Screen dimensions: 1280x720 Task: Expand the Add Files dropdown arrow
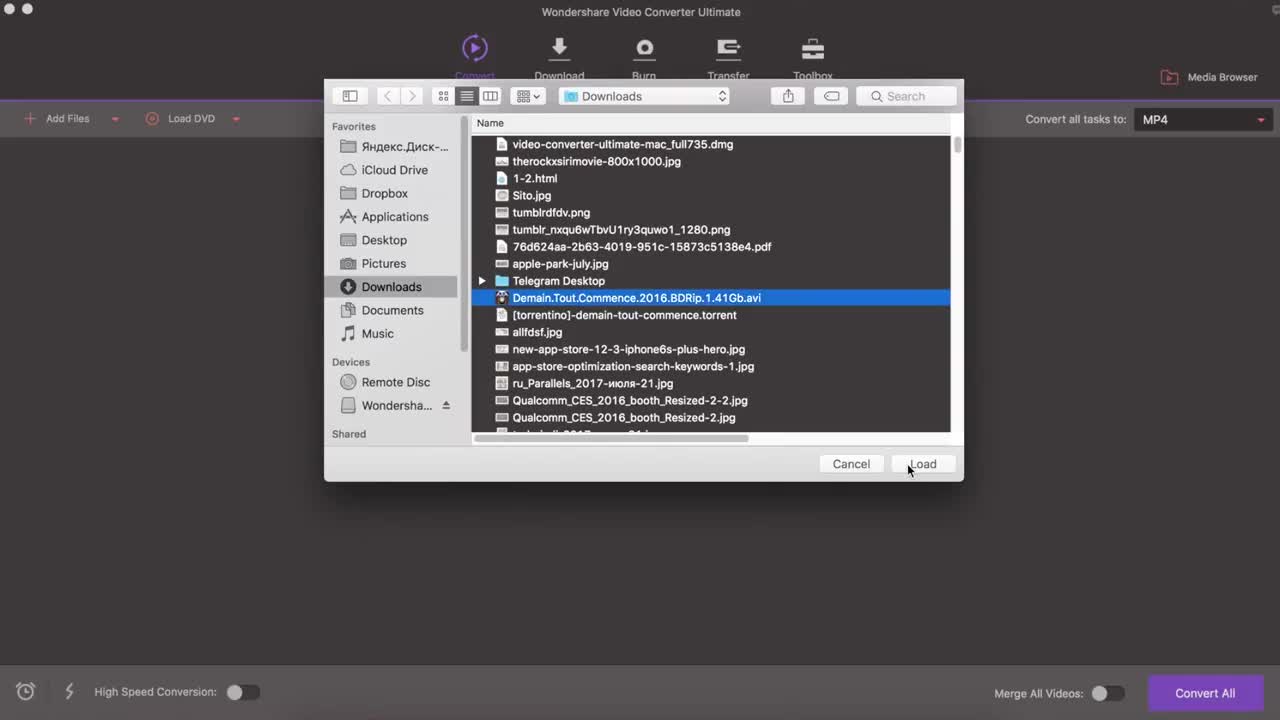pyautogui.click(x=115, y=119)
